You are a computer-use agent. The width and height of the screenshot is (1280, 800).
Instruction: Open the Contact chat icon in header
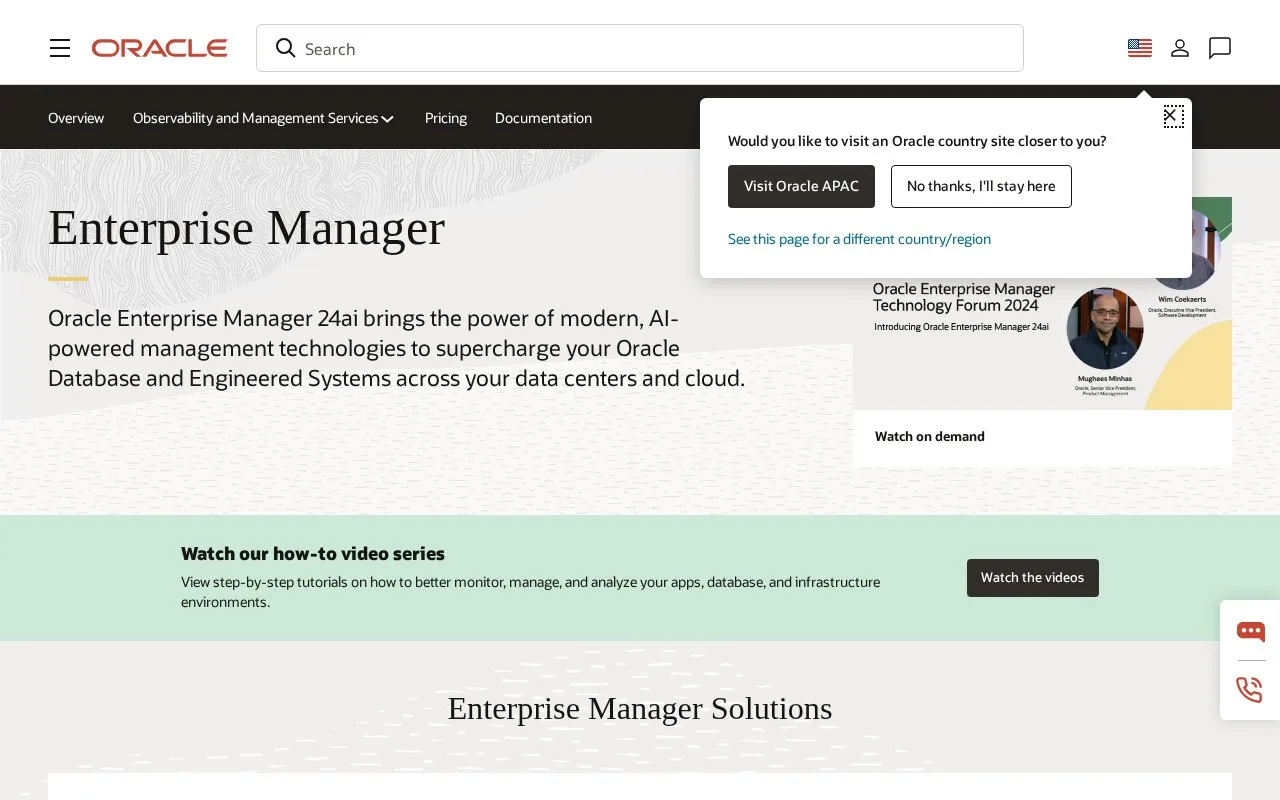coord(1220,48)
